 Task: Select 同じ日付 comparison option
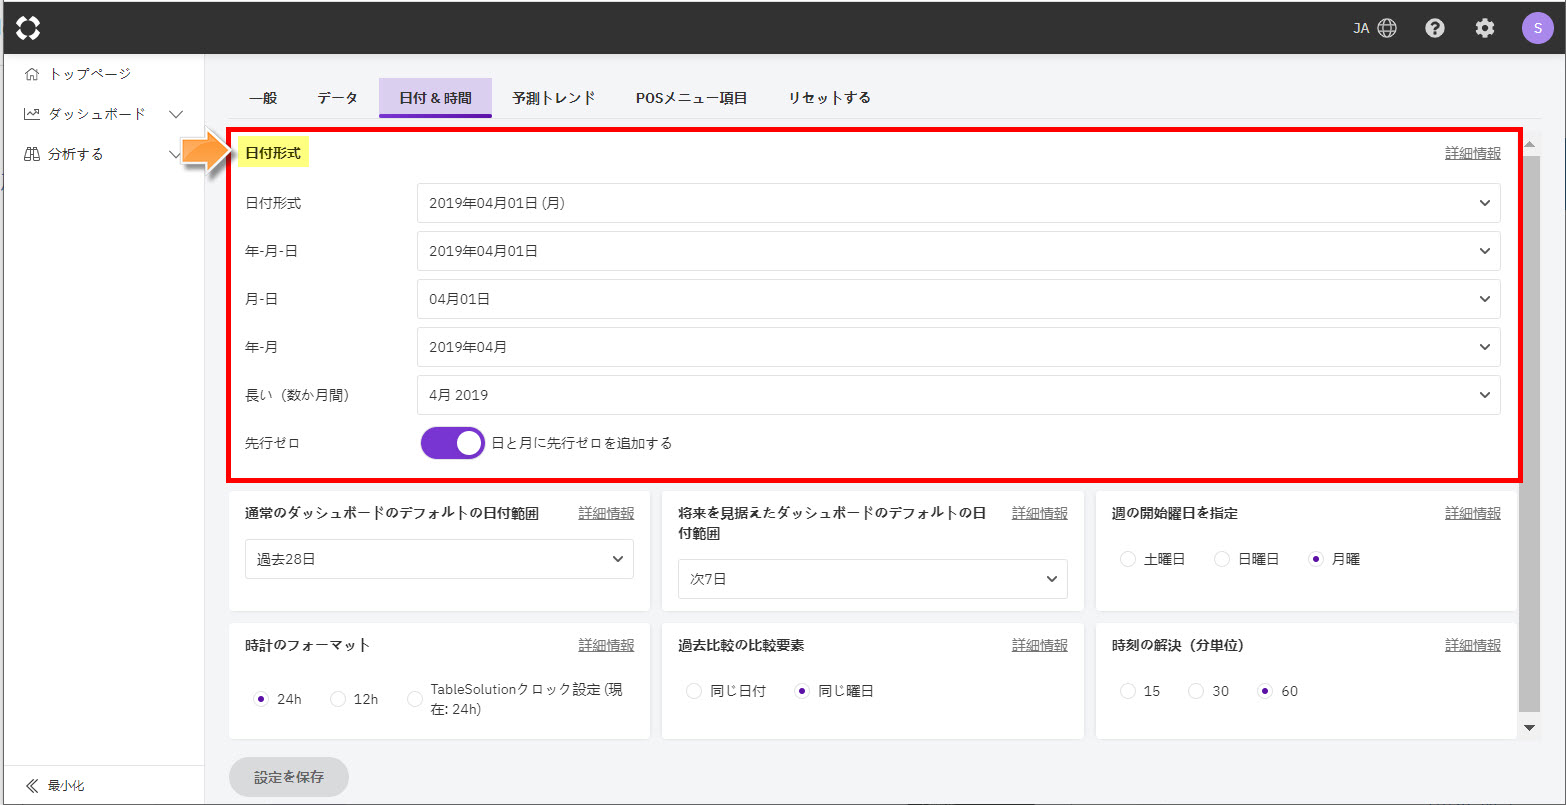click(x=694, y=691)
